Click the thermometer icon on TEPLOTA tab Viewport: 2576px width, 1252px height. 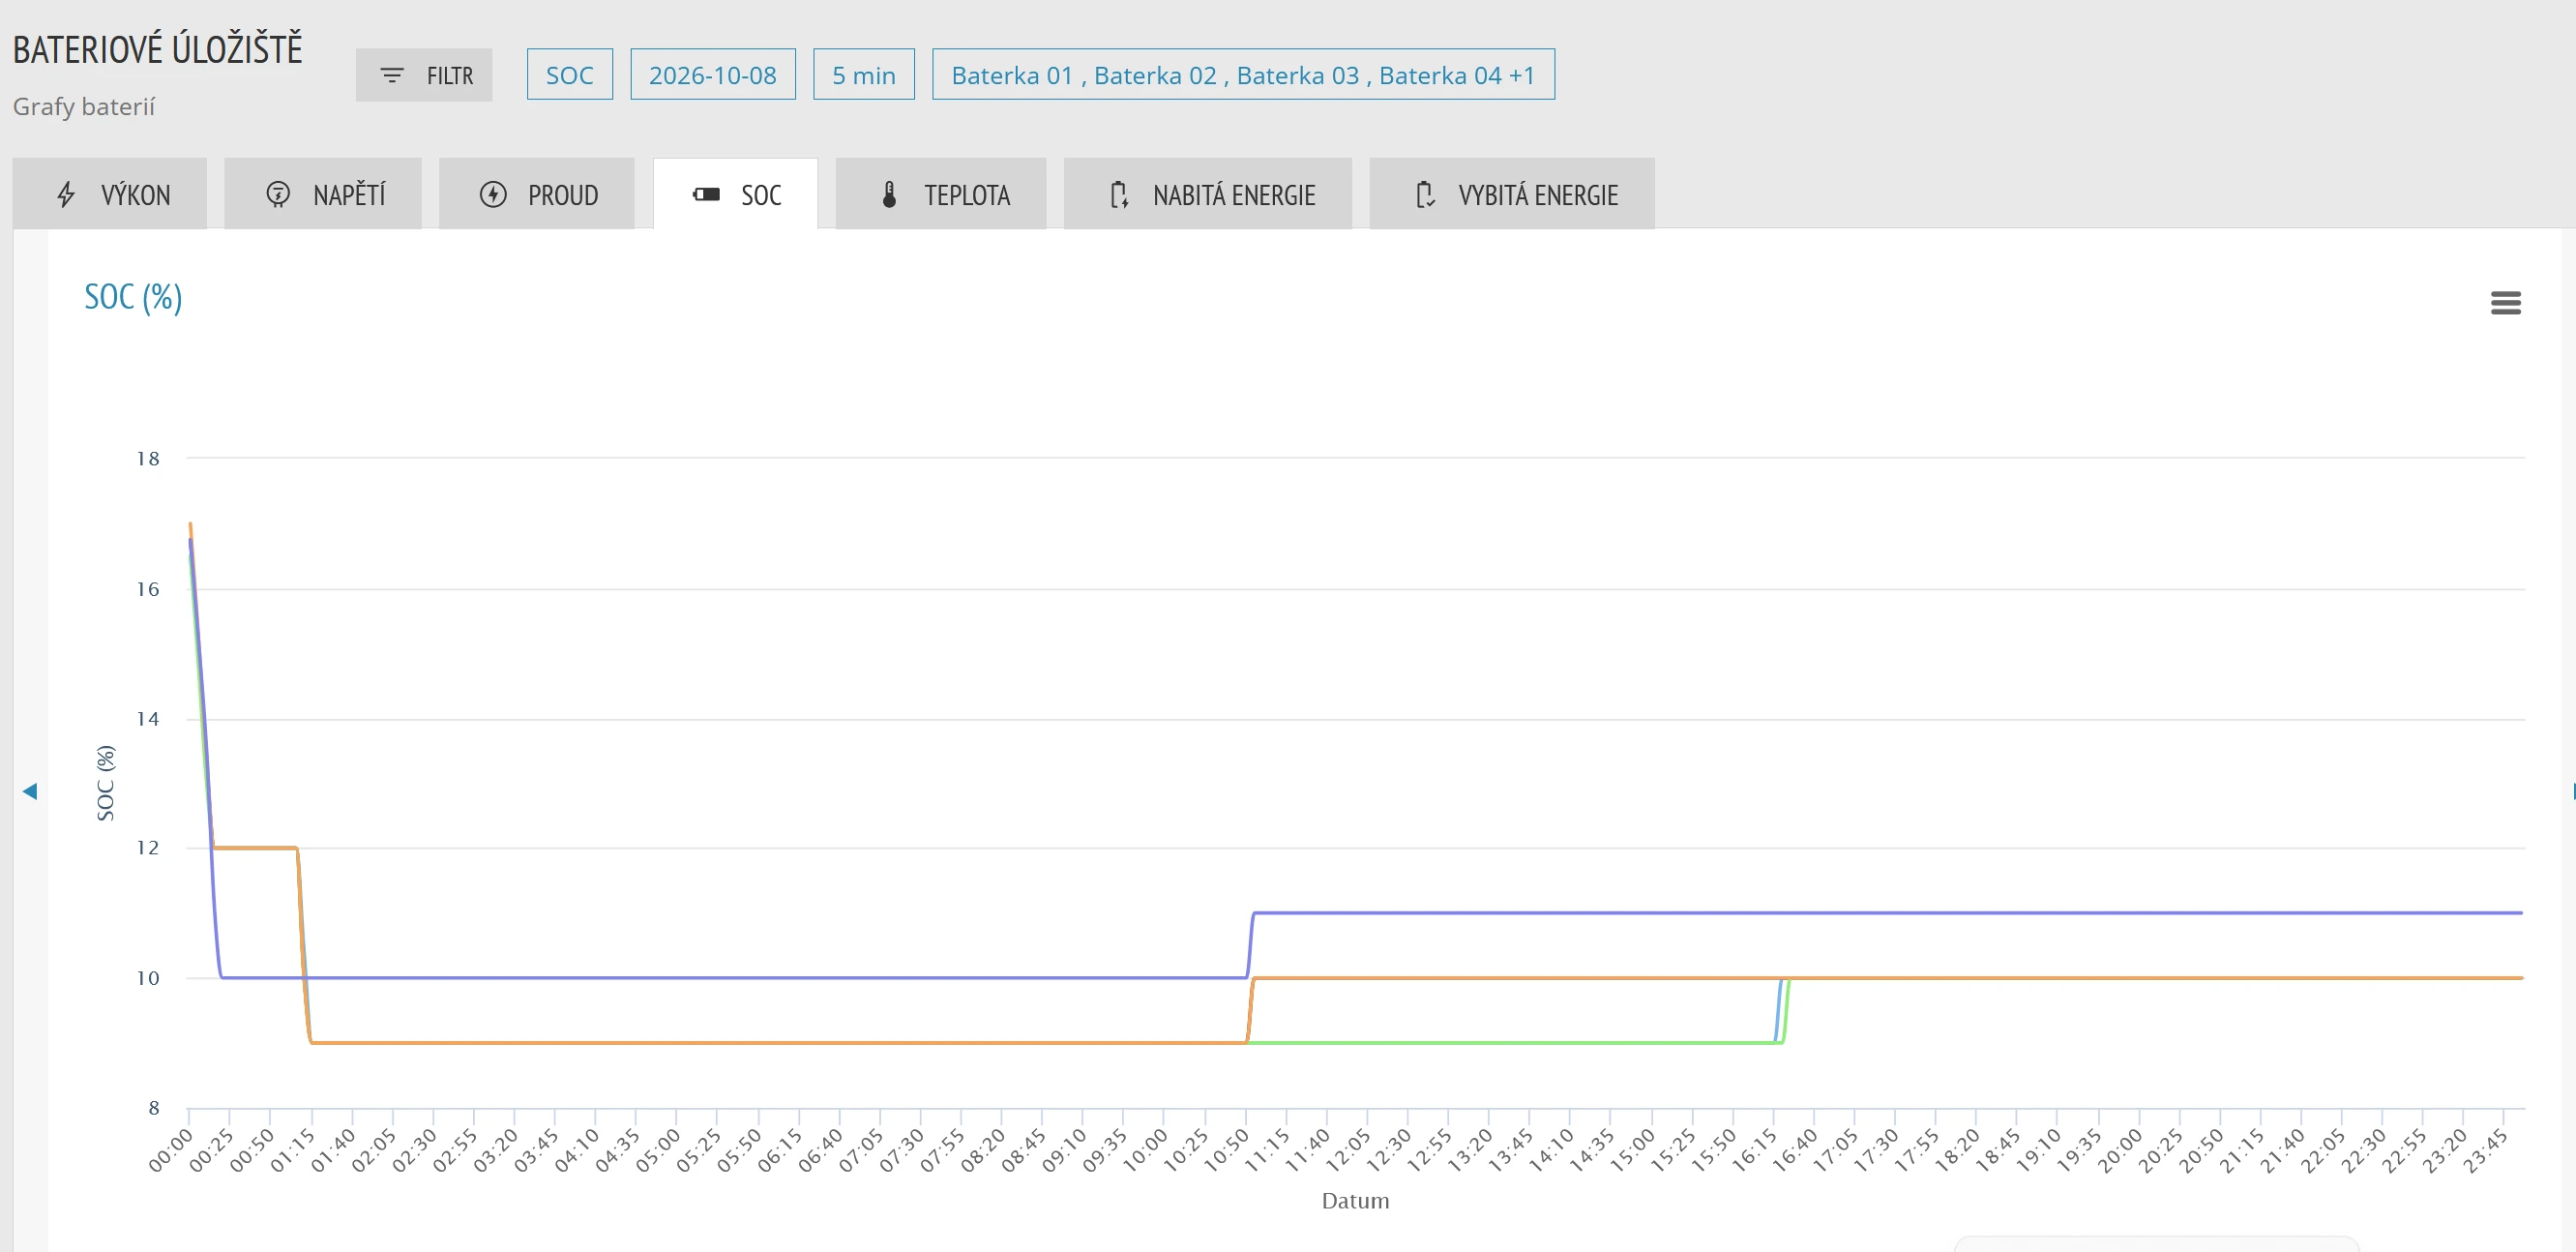click(889, 194)
